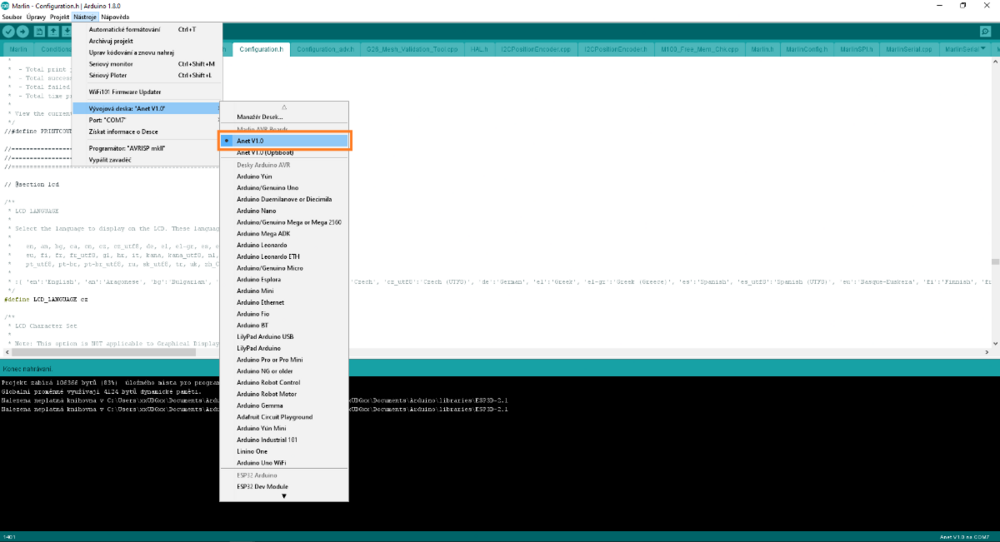Click "Anet V1.0 na COM7" status text

point(964,538)
